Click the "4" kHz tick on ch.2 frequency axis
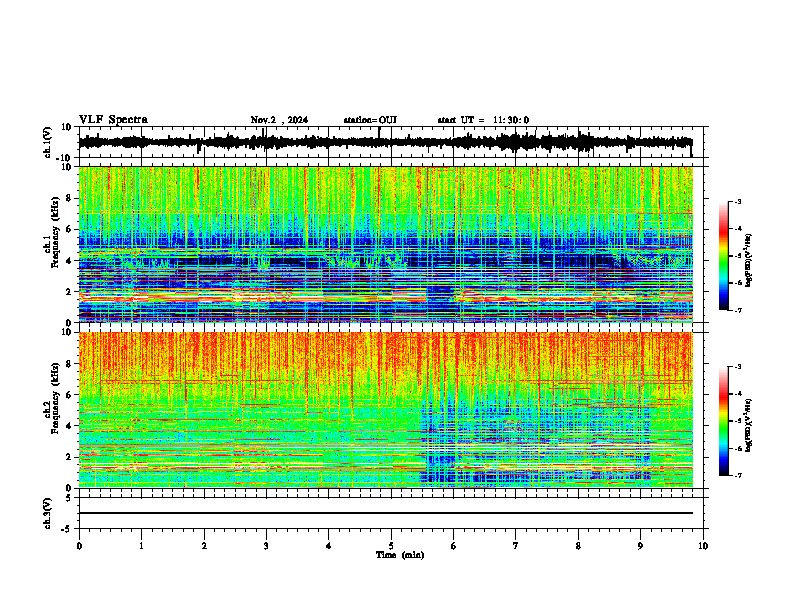Screen dimensions: 792x612 coord(70,426)
